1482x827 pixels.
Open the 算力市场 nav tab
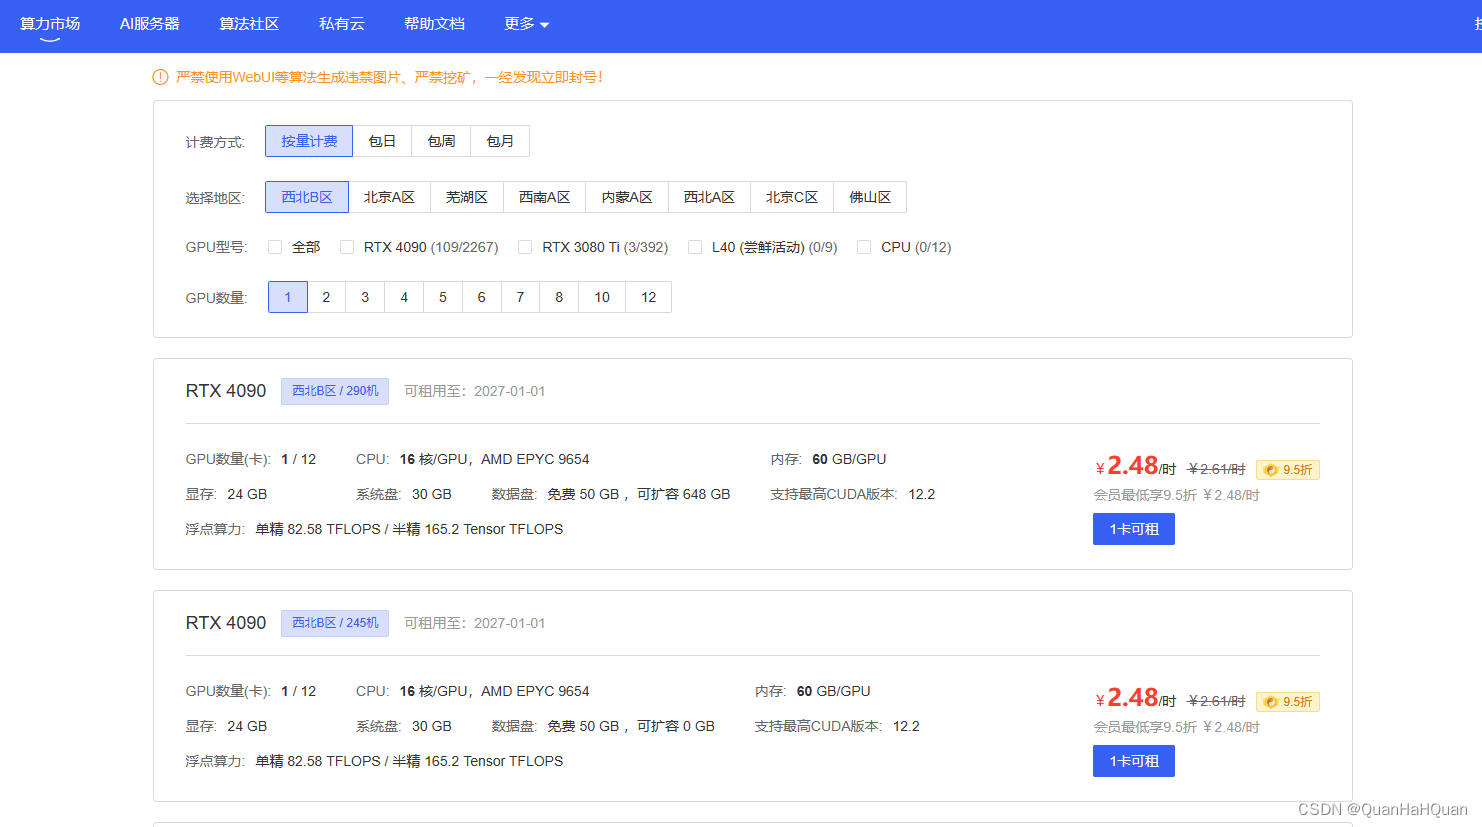[50, 24]
